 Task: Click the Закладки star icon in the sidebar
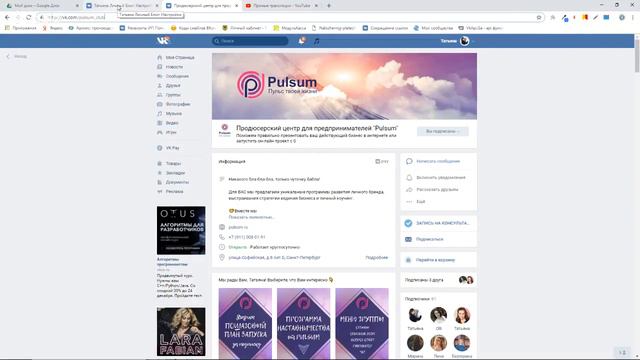coord(160,173)
